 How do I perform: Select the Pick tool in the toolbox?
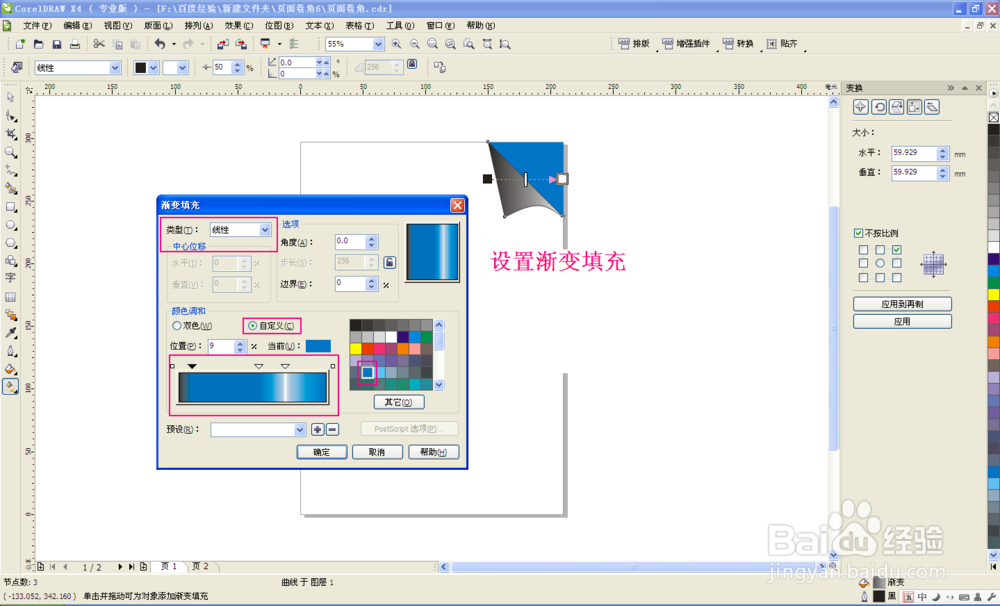coord(11,97)
